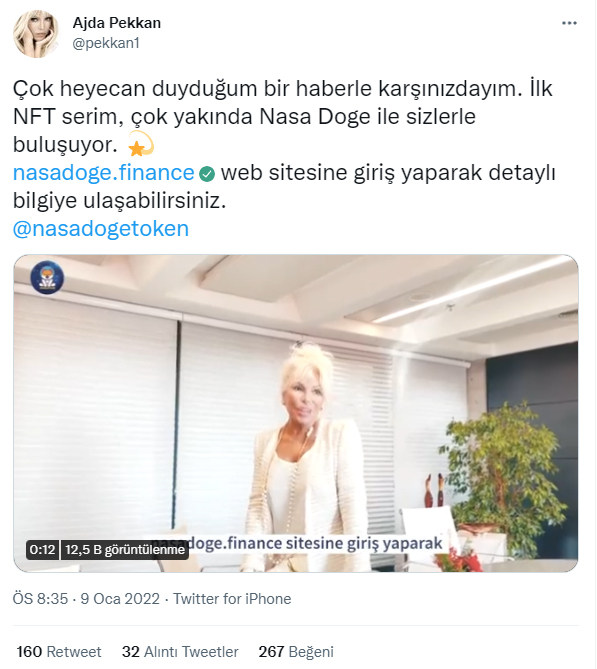Viewport: 597px width, 669px height.
Task: Click the 0:12 video duration badge
Action: tap(43, 550)
